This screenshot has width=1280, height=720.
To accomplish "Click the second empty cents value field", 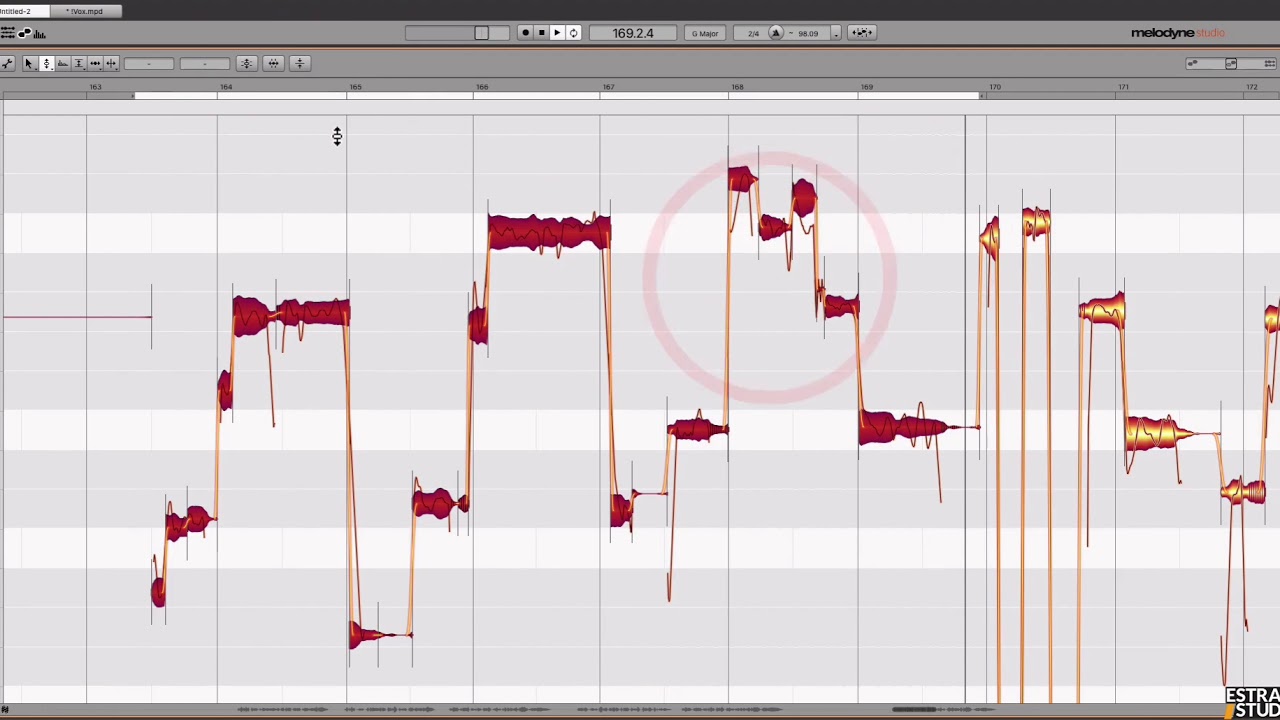I will click(205, 64).
